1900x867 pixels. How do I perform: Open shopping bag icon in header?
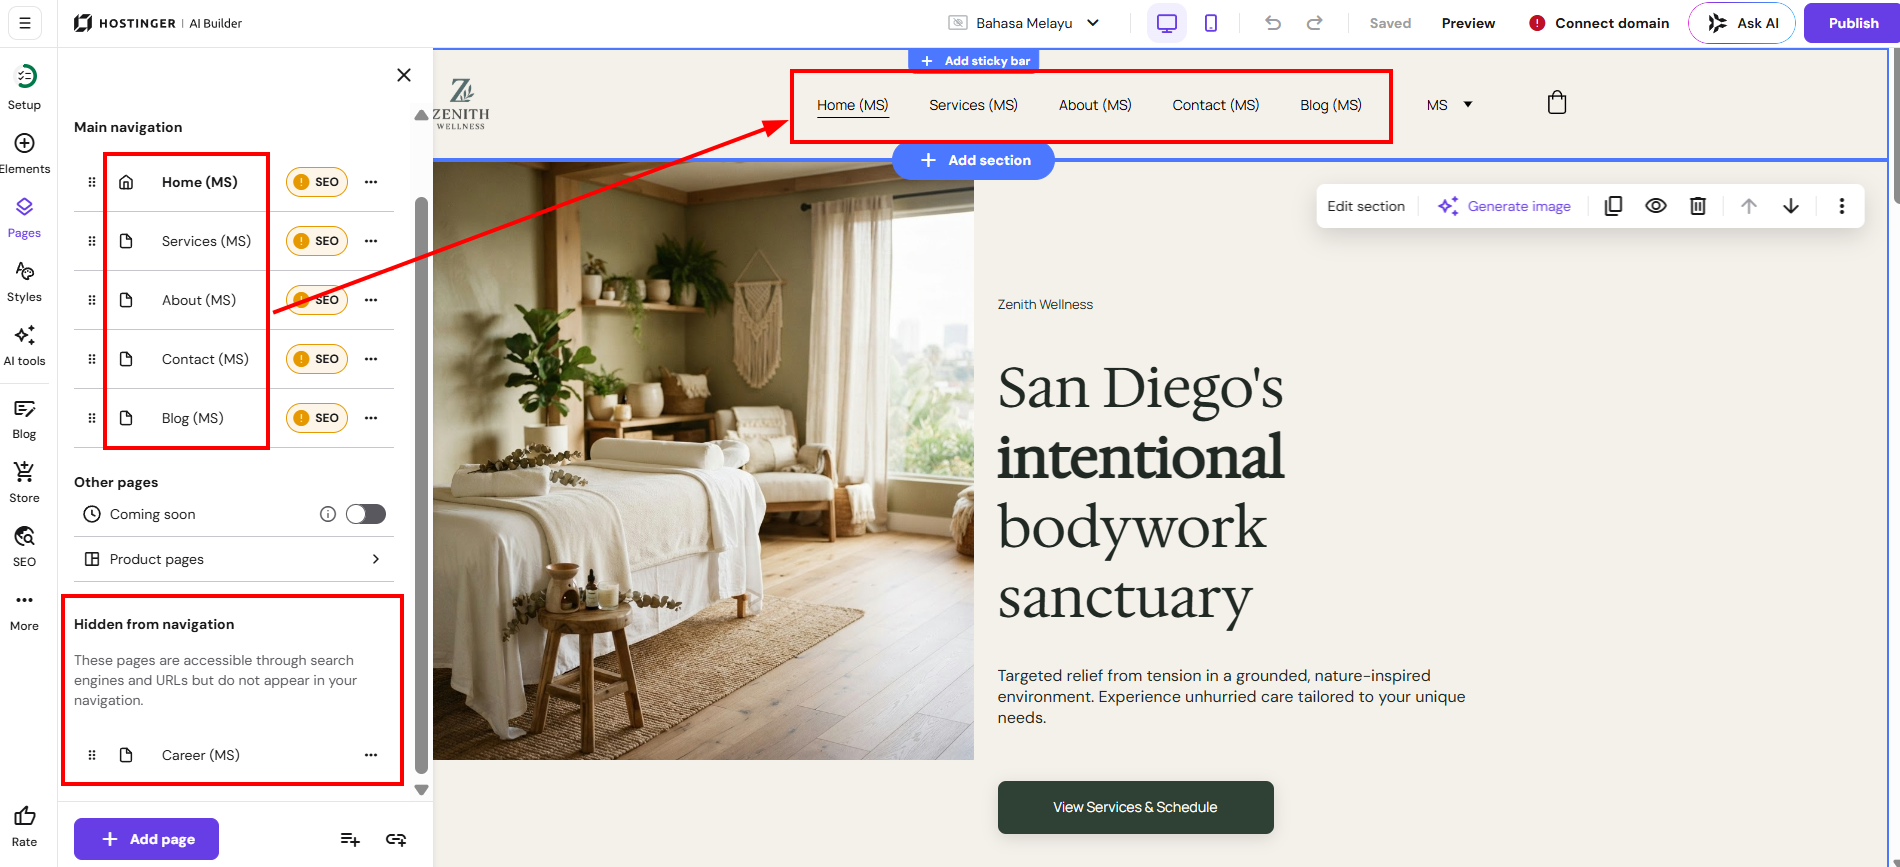(1557, 103)
